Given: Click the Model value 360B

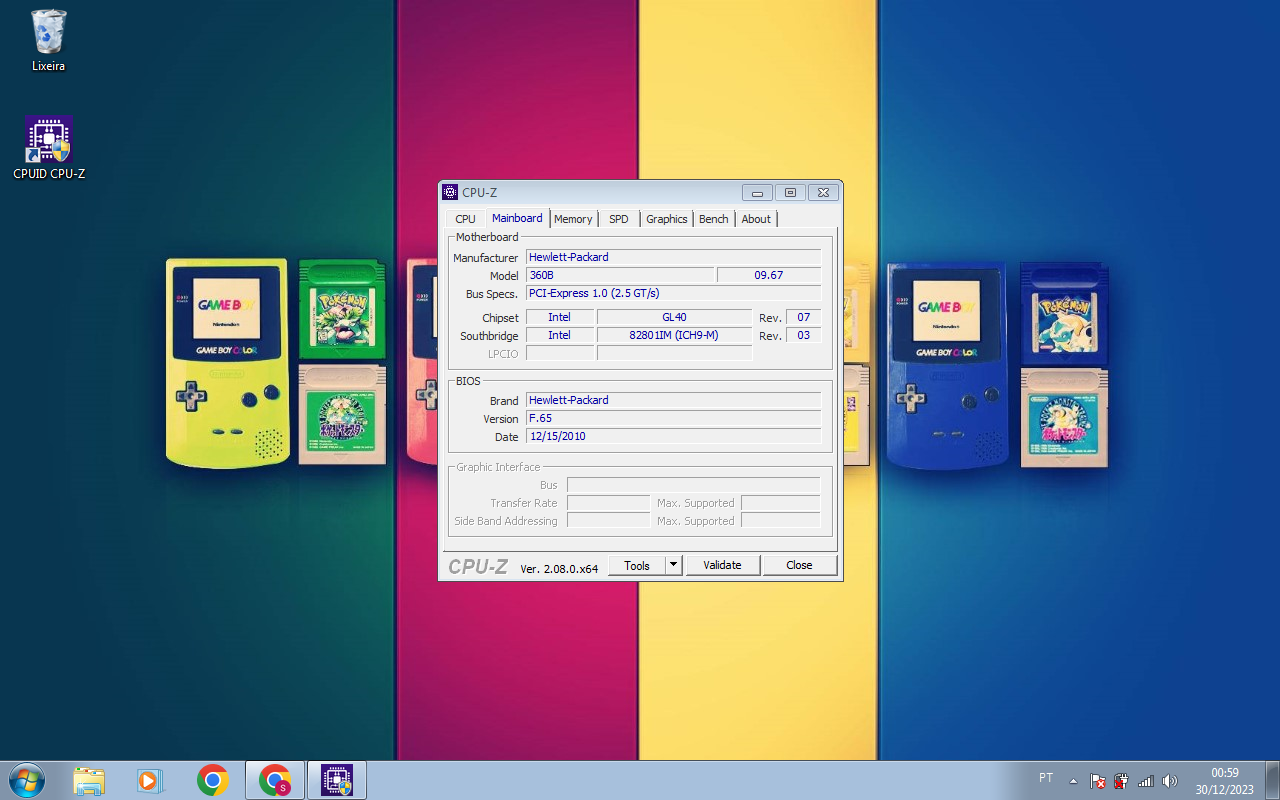Looking at the screenshot, I should click(x=620, y=275).
